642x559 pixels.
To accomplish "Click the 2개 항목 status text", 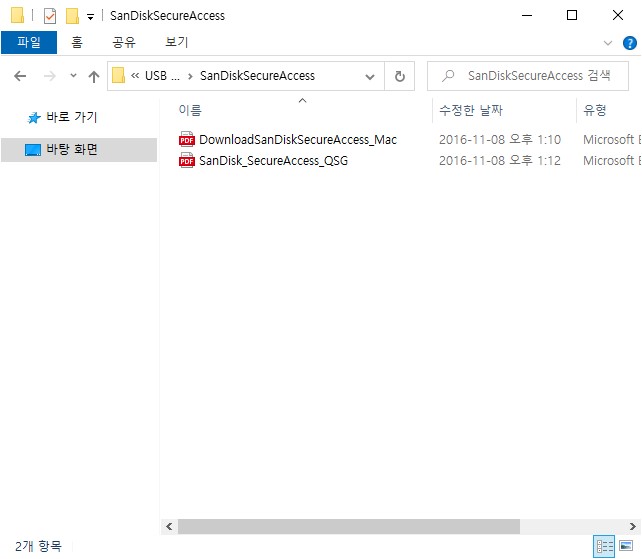I will click(x=38, y=546).
